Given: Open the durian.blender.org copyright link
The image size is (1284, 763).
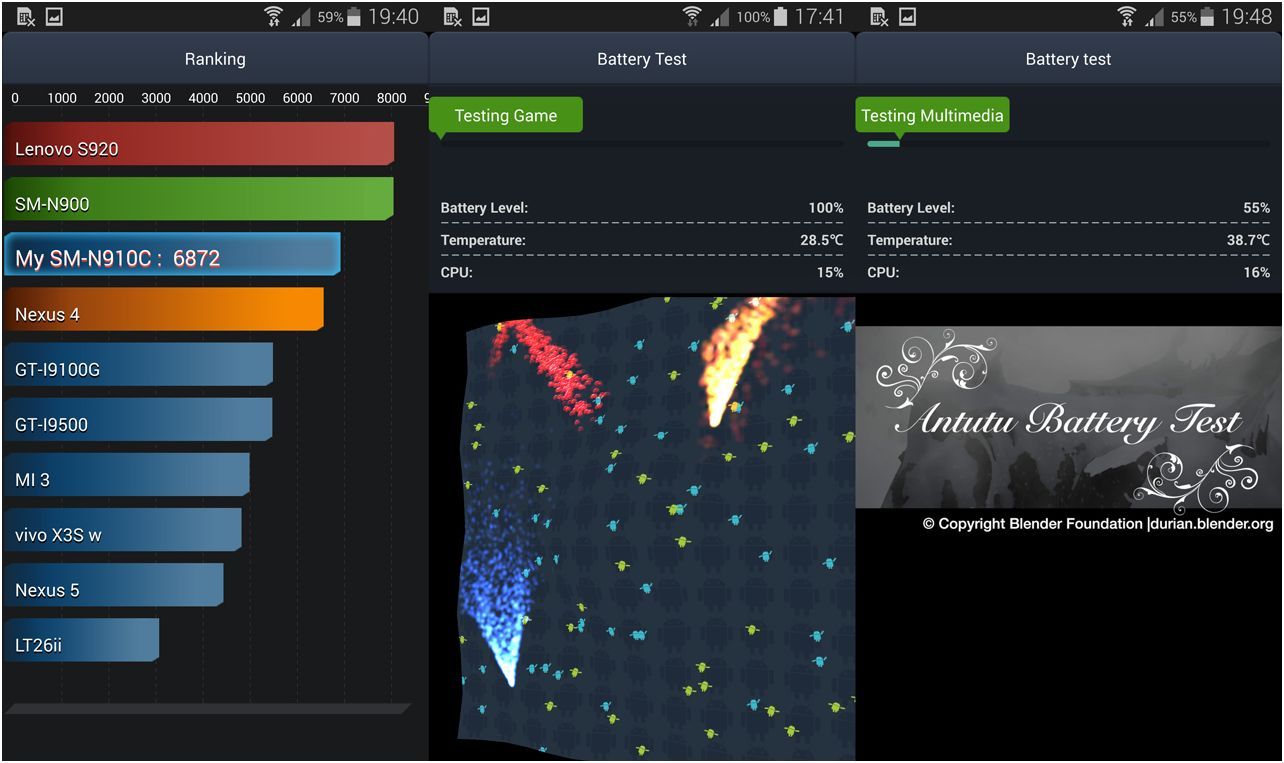Looking at the screenshot, I should (1213, 524).
